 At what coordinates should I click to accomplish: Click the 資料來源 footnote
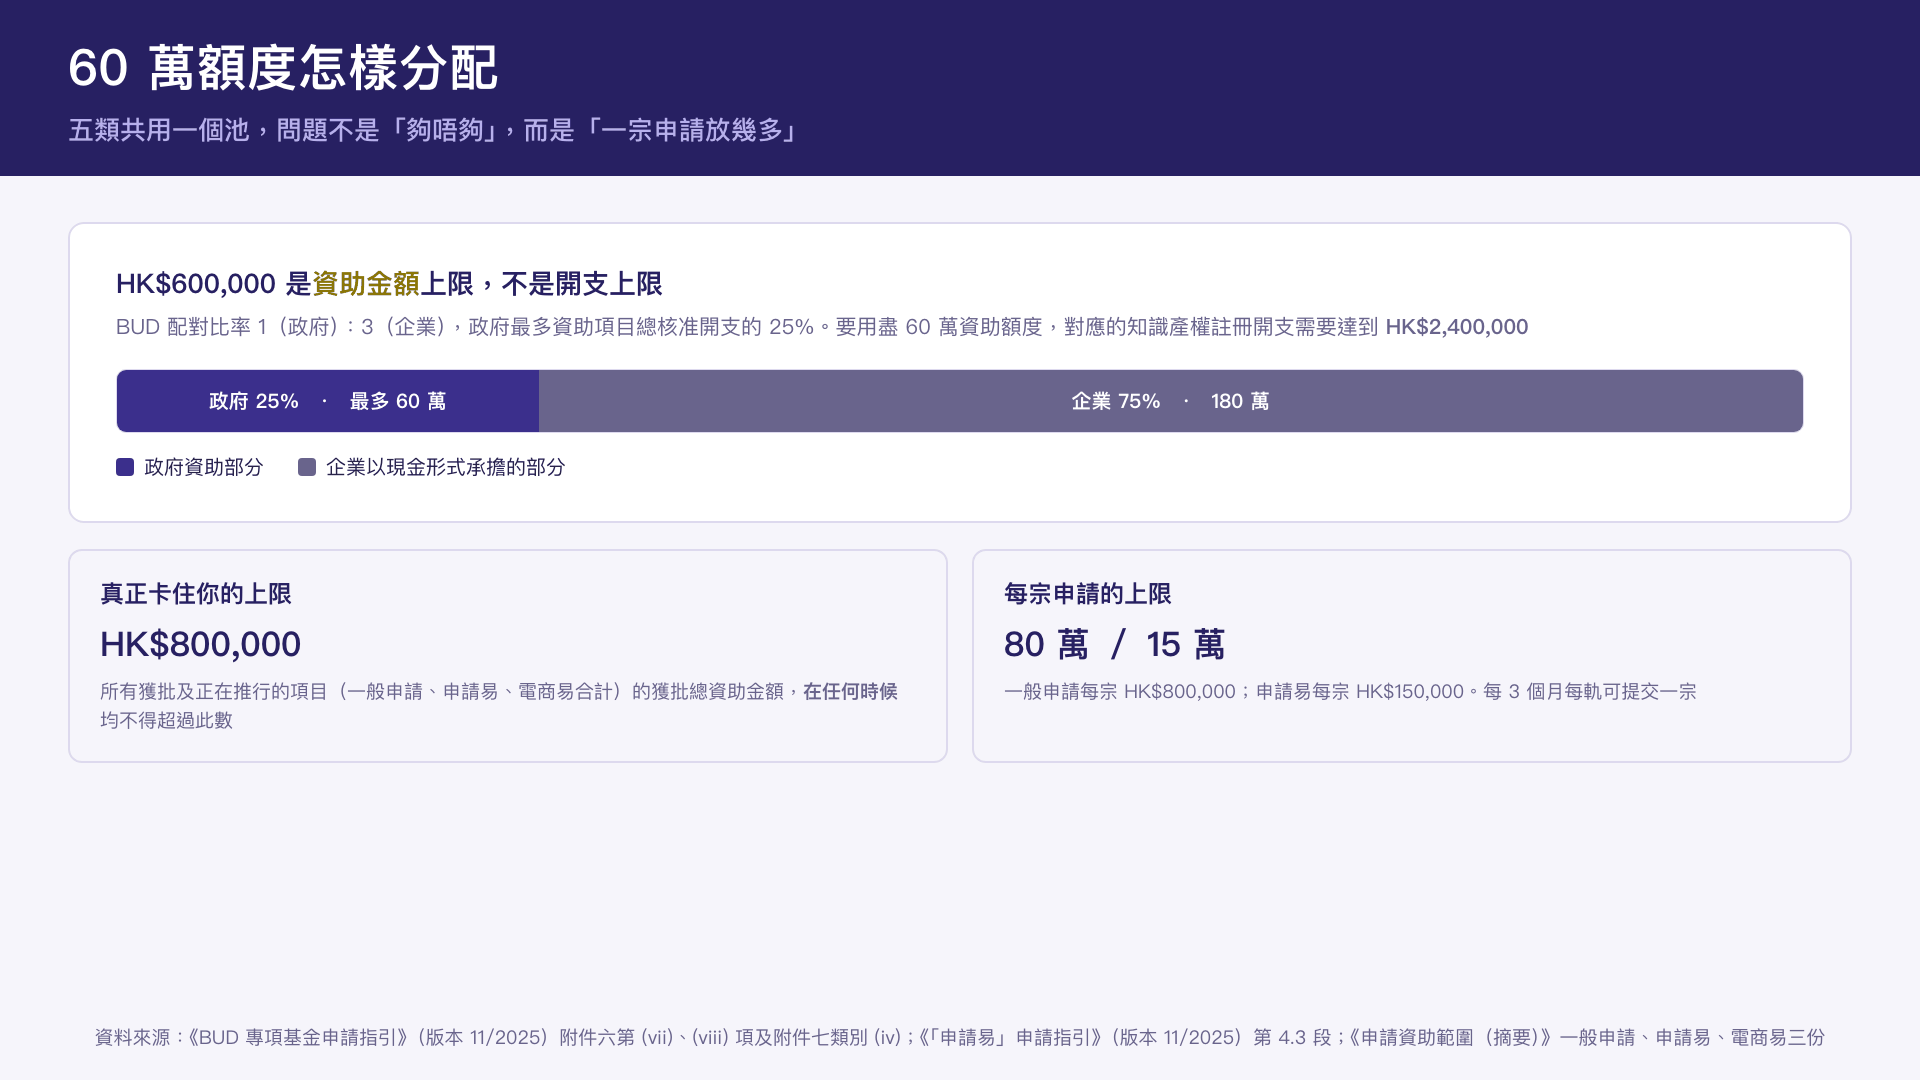960,1038
